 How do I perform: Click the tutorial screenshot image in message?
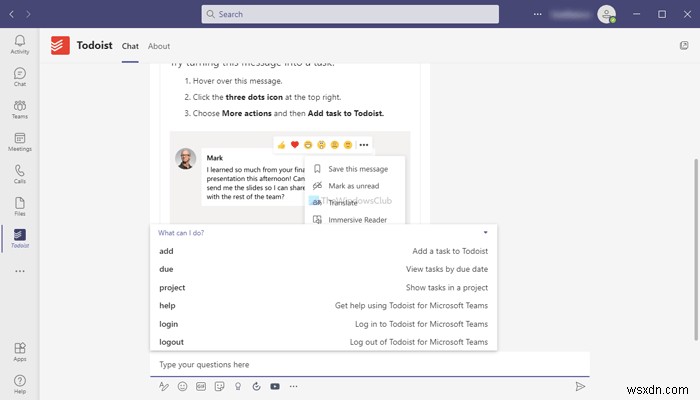pos(290,178)
